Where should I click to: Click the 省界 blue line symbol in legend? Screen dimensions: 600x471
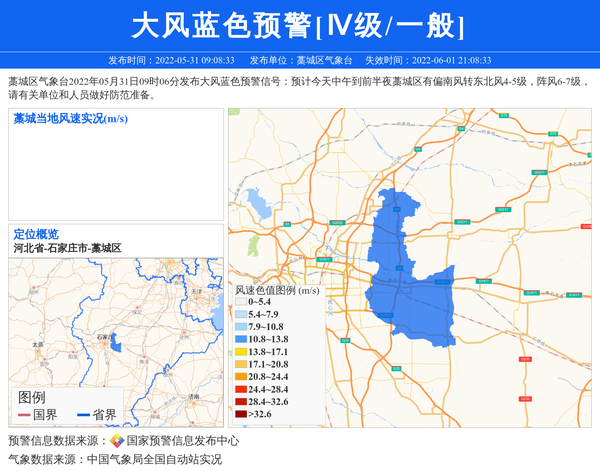[81, 415]
